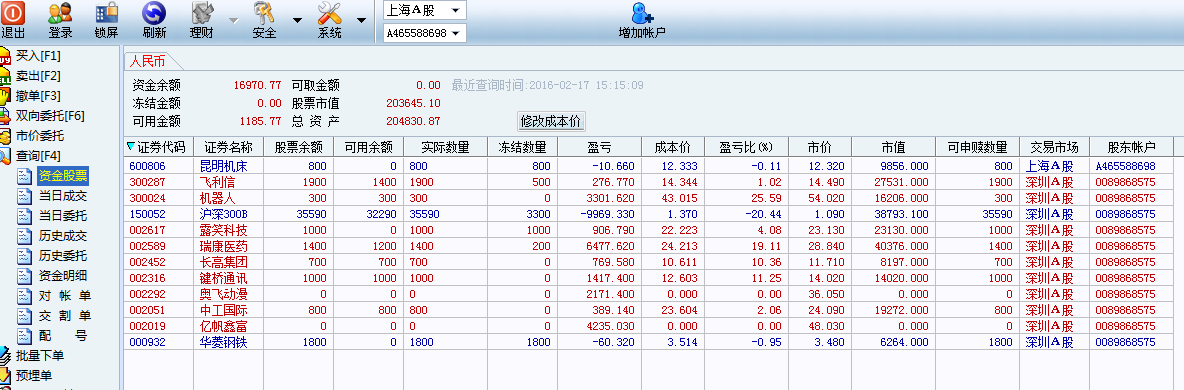Click loss value -9969.330

click(610, 214)
